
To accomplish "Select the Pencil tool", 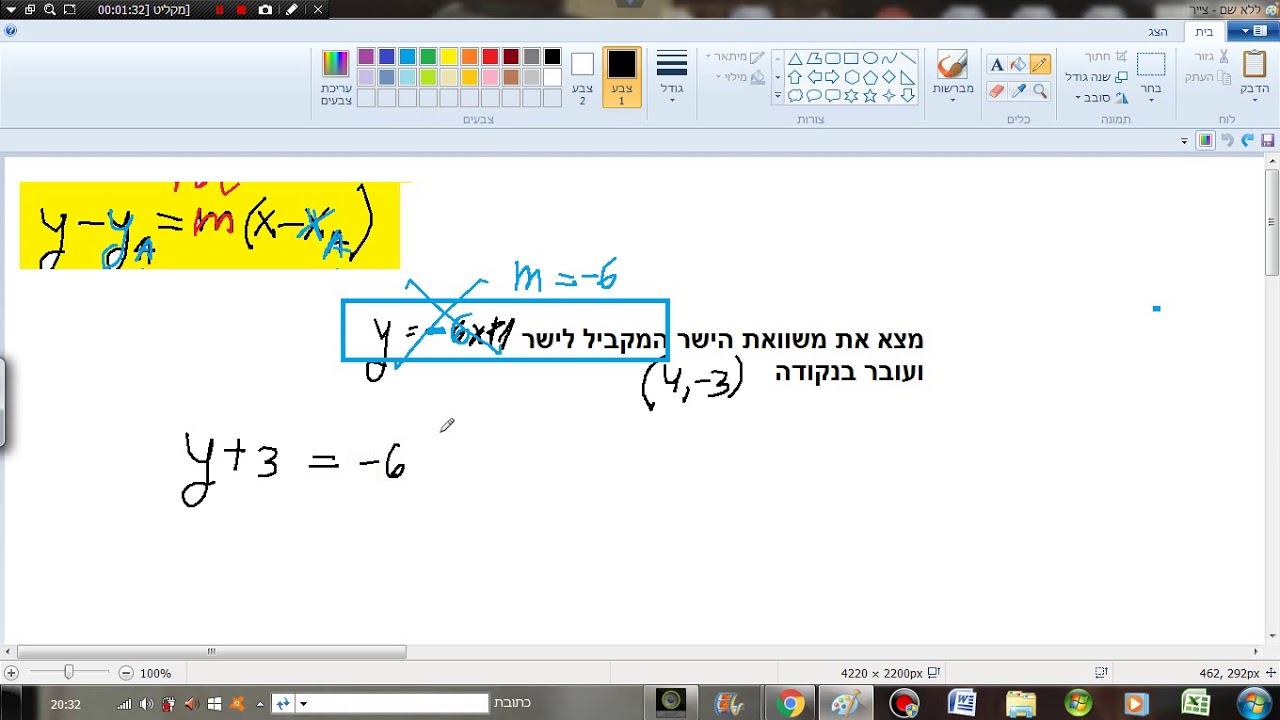I will click(x=1040, y=64).
